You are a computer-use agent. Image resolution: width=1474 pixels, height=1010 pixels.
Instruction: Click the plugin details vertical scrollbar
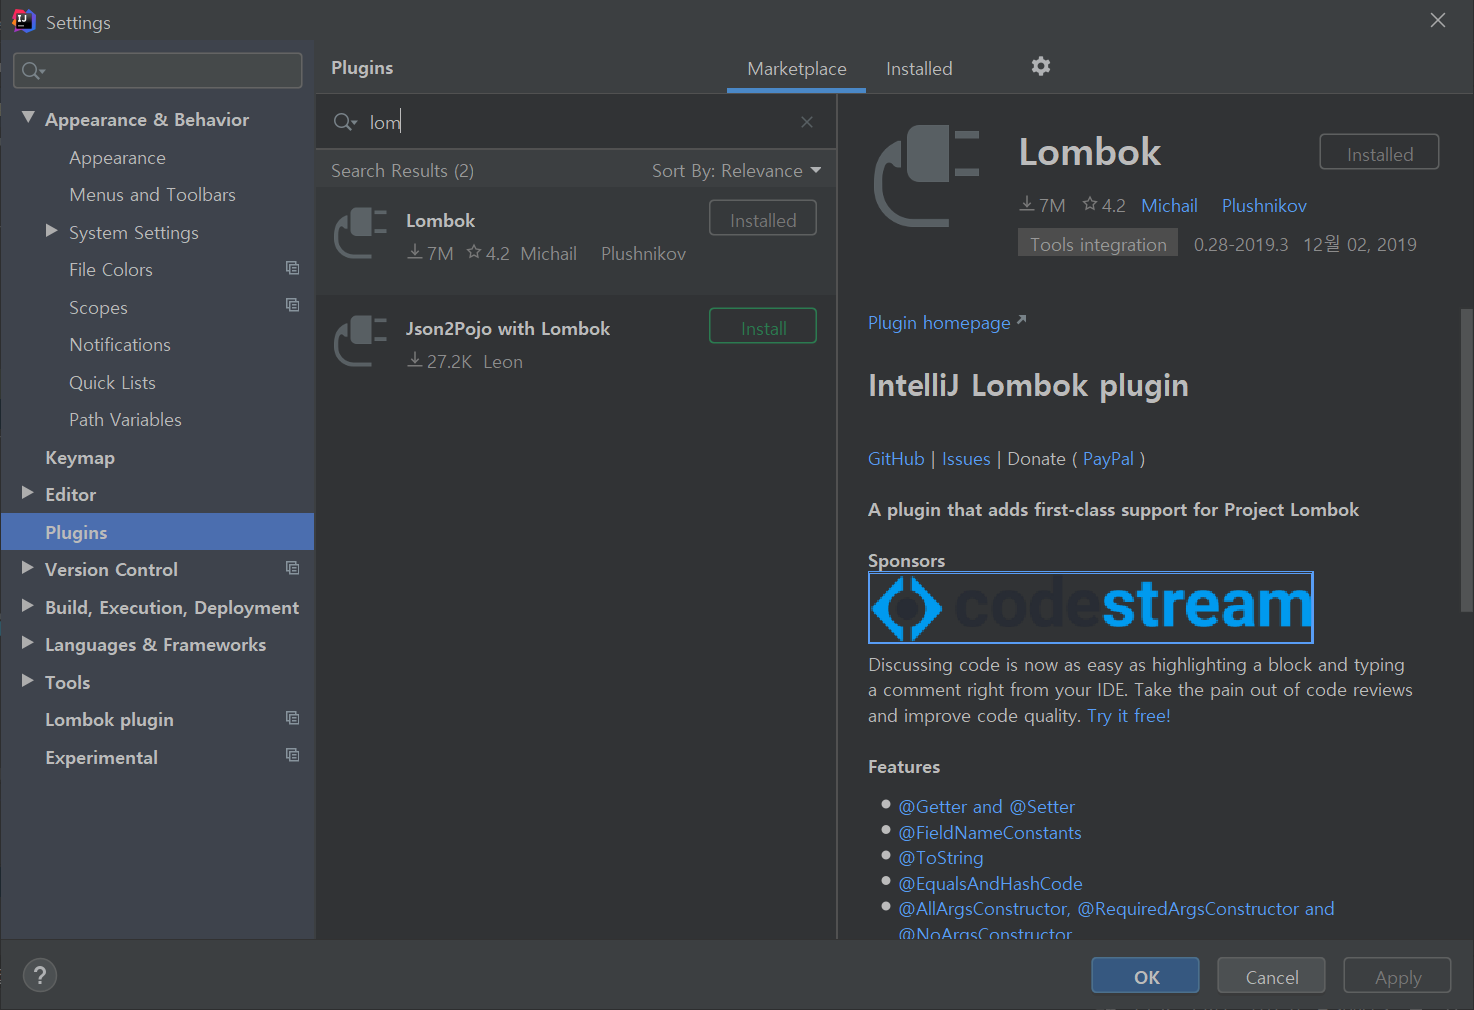point(1466,460)
